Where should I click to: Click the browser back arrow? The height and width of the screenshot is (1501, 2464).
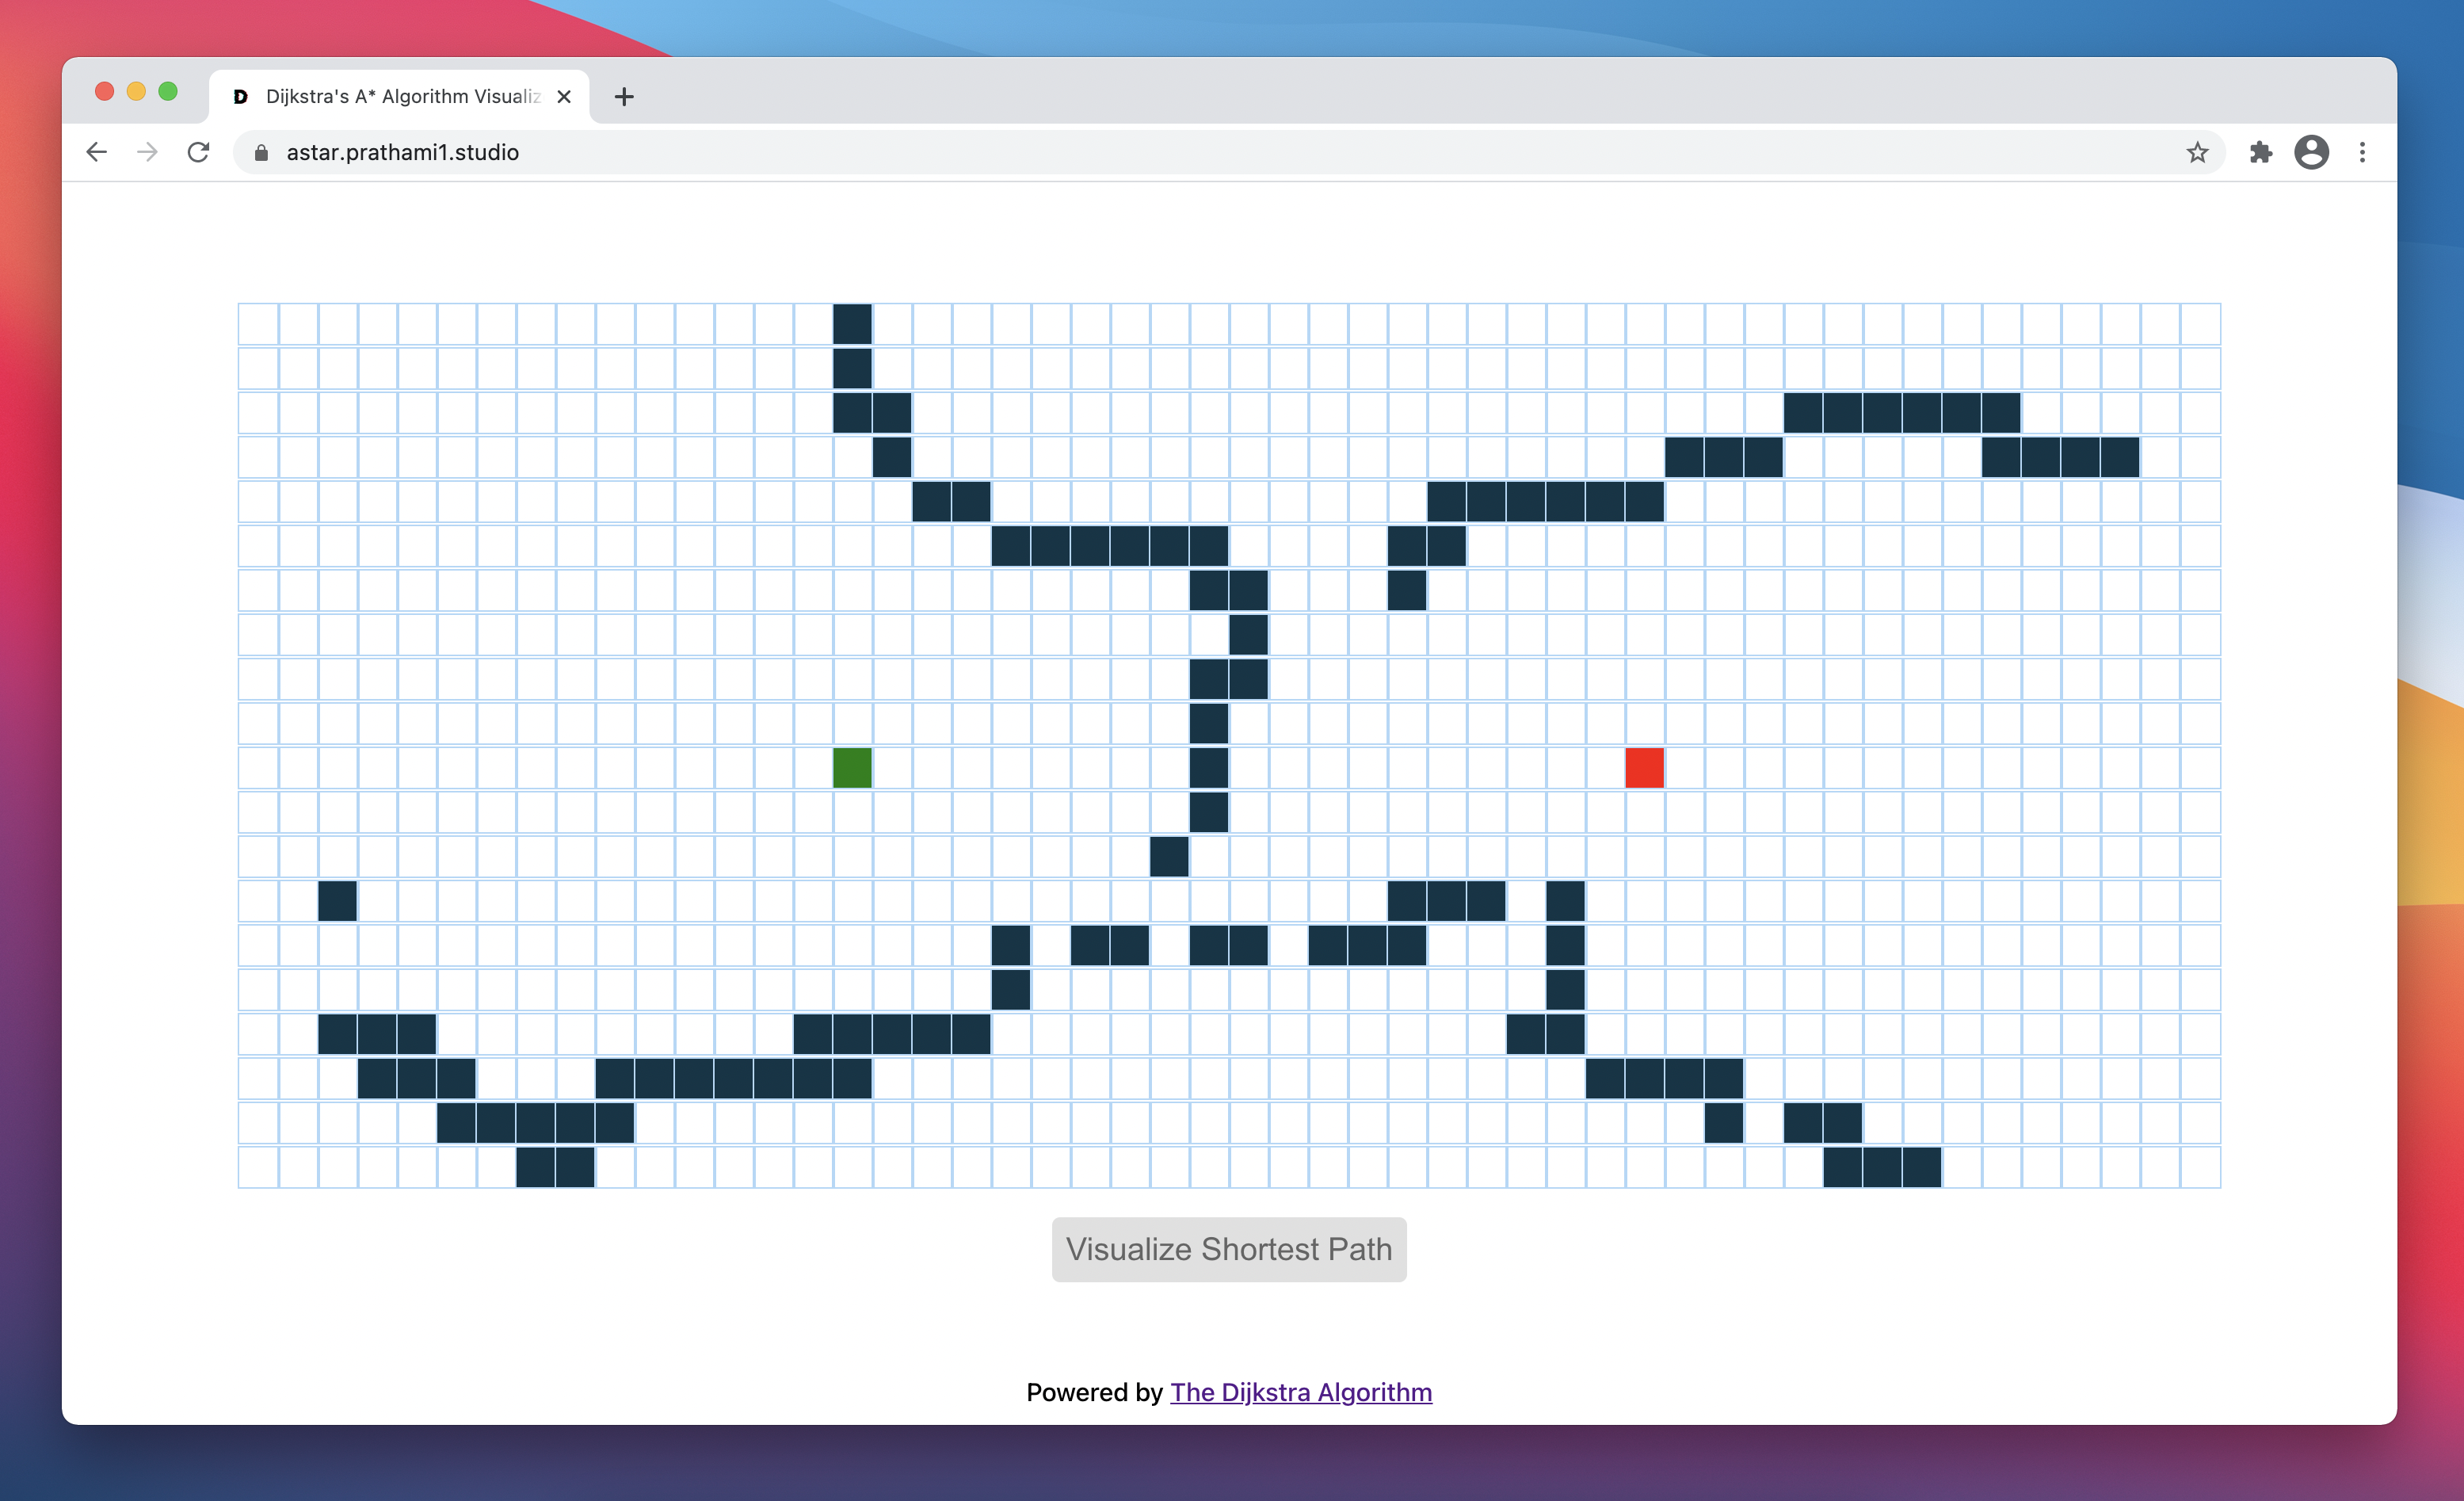point(96,152)
